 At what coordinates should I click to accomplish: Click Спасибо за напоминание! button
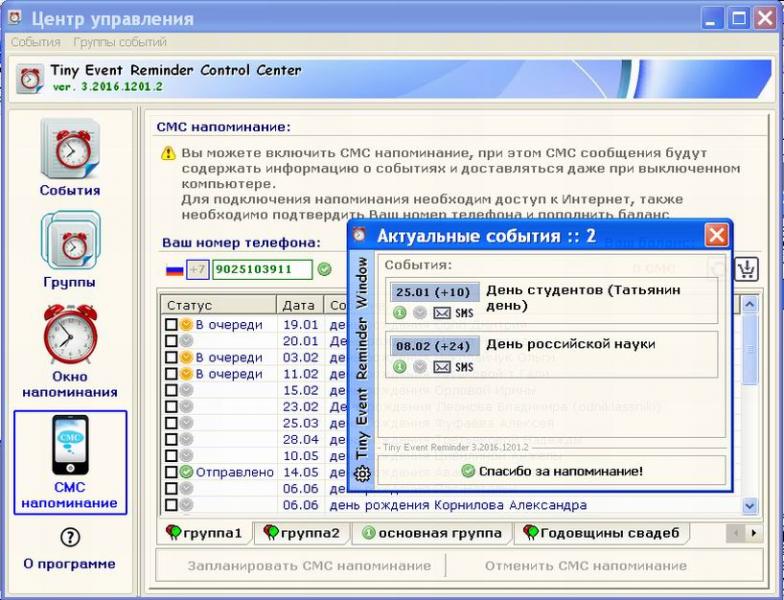[x=552, y=471]
